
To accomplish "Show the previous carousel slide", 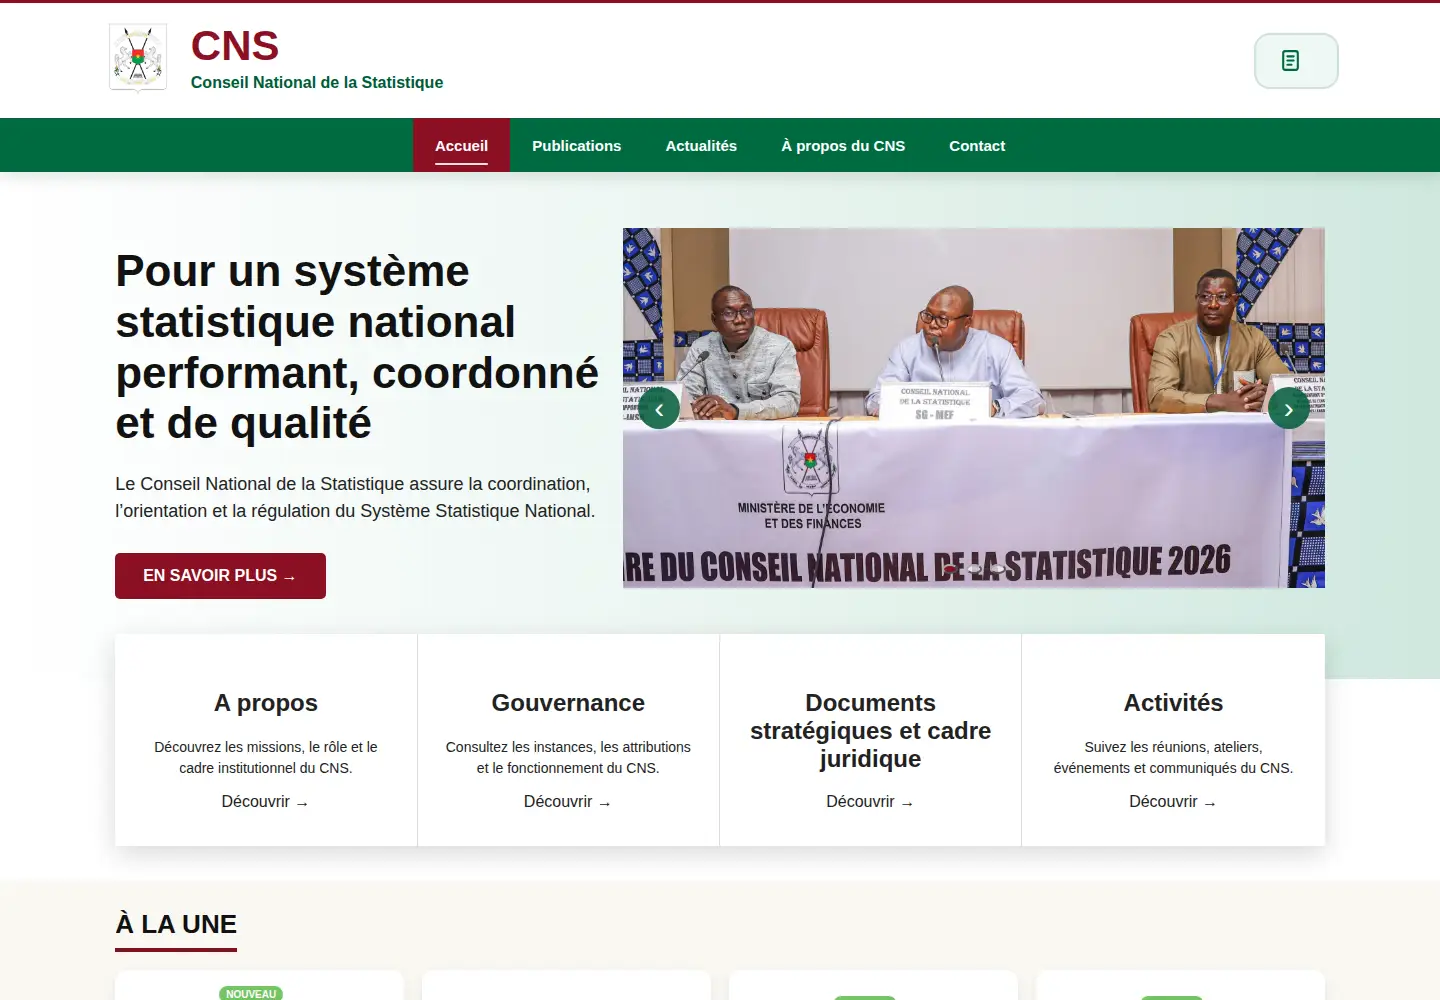I will click(659, 409).
